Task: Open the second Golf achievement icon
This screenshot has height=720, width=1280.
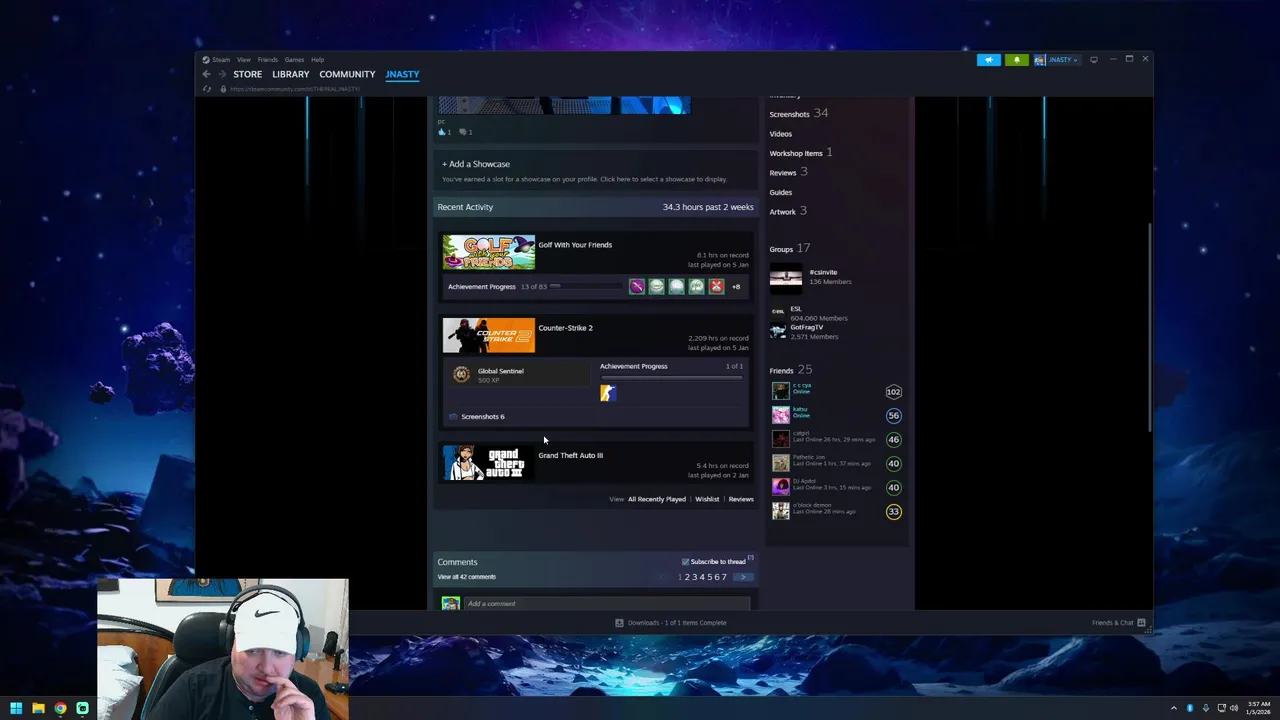Action: pos(657,287)
